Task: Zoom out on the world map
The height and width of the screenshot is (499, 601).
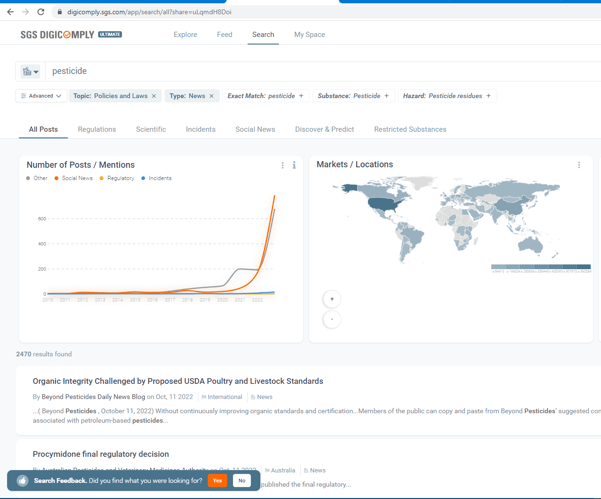Action: (x=332, y=319)
